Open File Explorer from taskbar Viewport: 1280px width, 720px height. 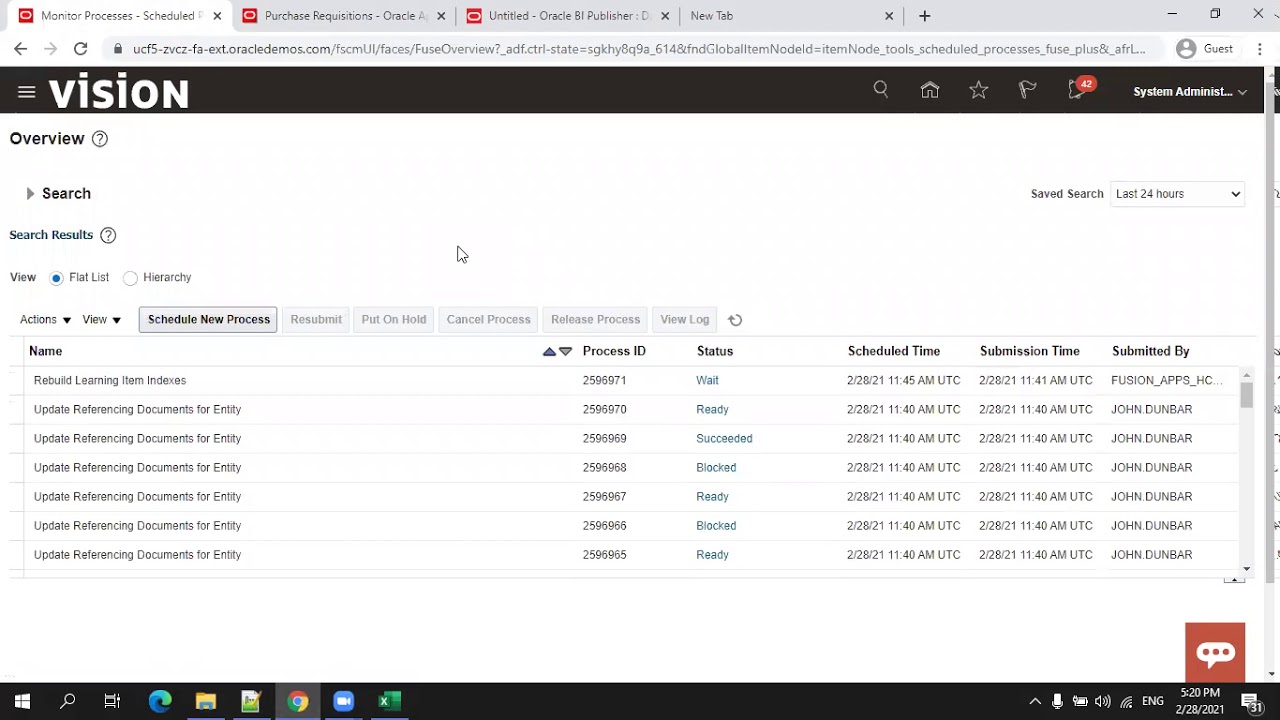[x=206, y=701]
